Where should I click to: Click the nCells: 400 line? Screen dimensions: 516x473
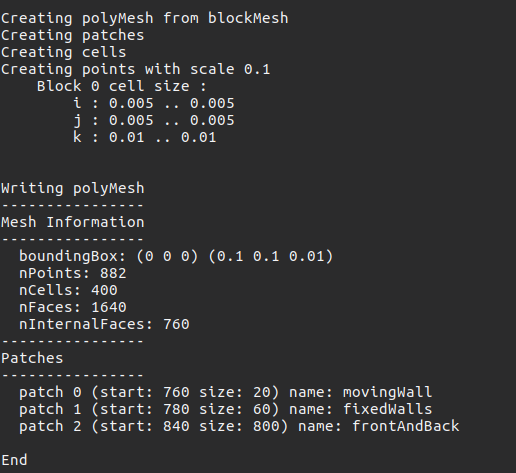click(x=68, y=290)
